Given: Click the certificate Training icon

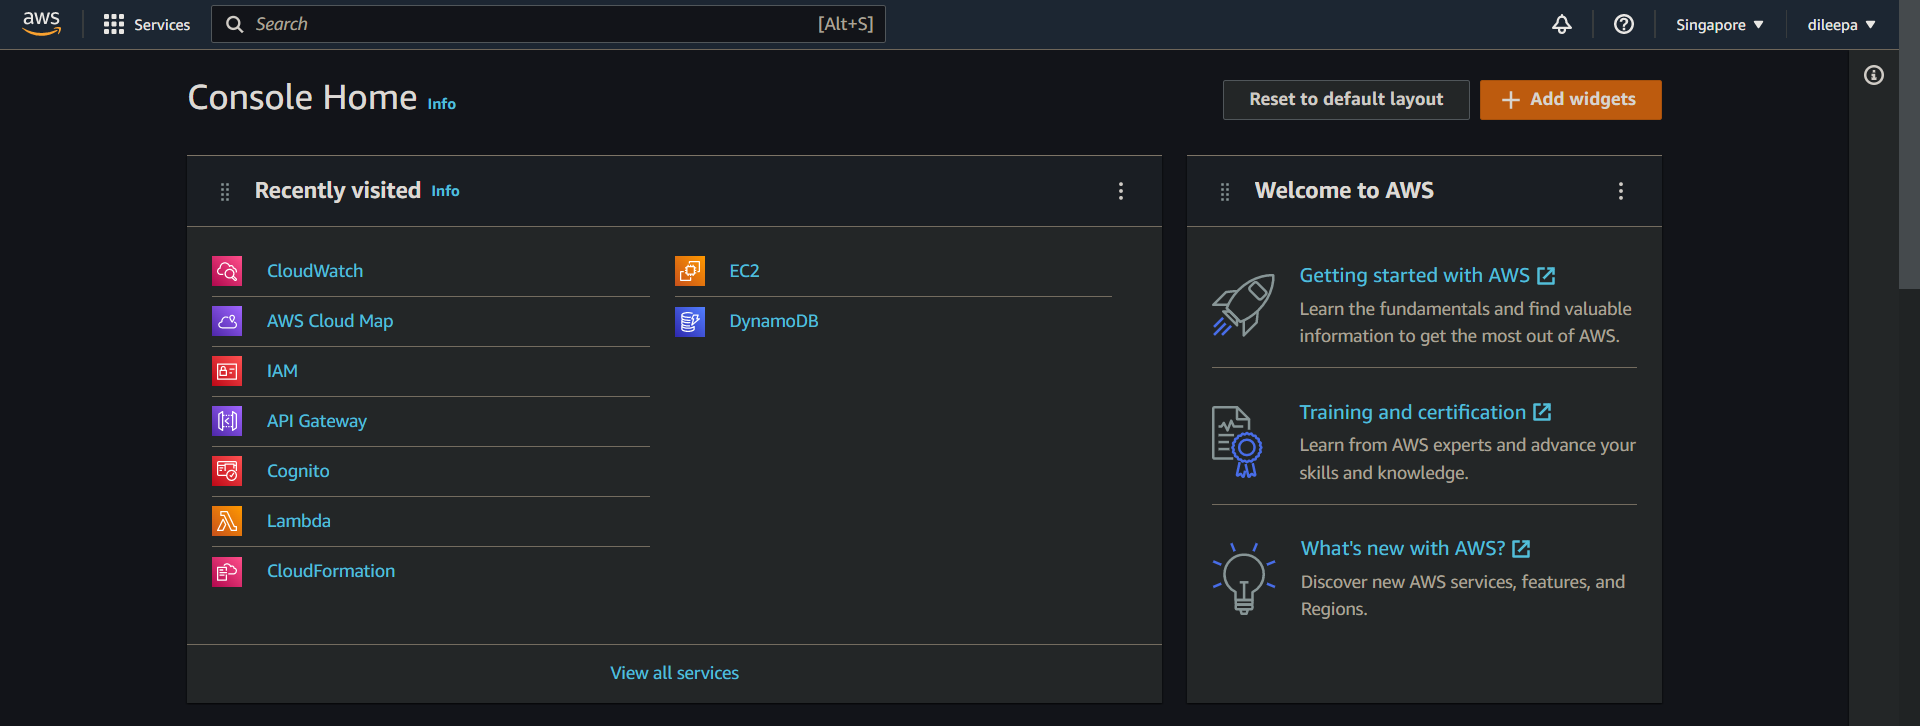Looking at the screenshot, I should coord(1237,442).
